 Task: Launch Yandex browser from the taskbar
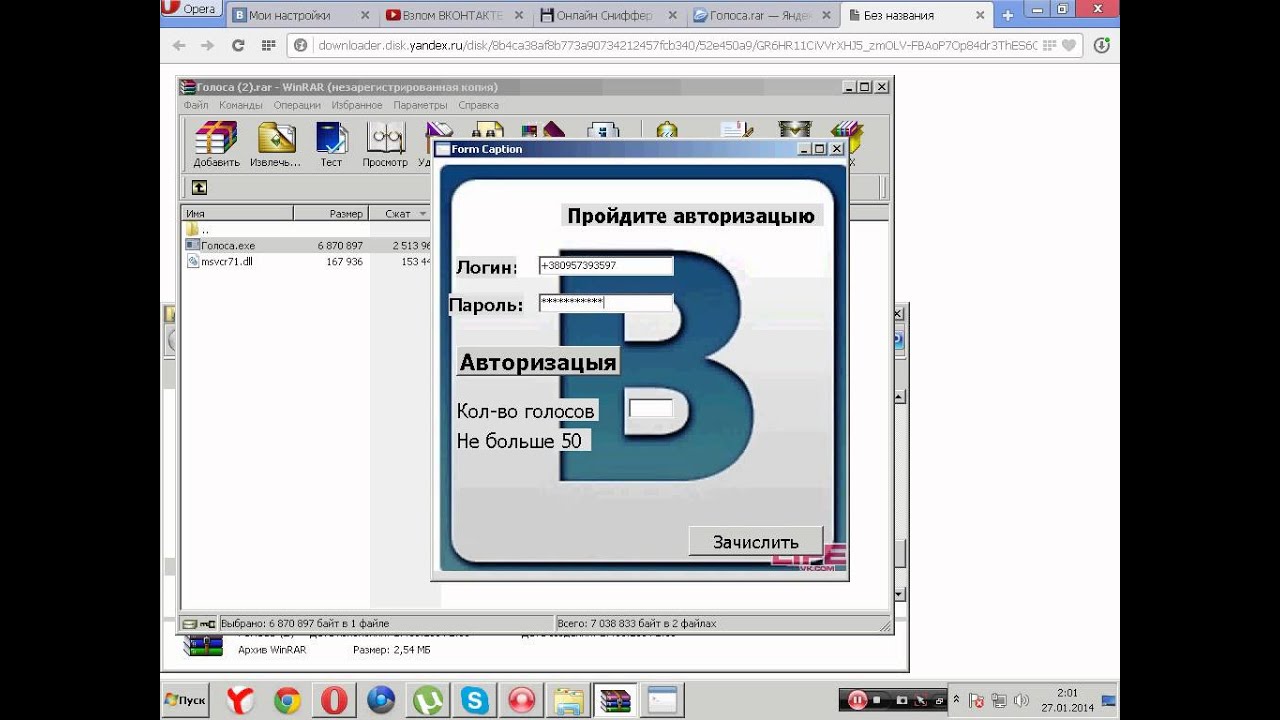pos(240,701)
